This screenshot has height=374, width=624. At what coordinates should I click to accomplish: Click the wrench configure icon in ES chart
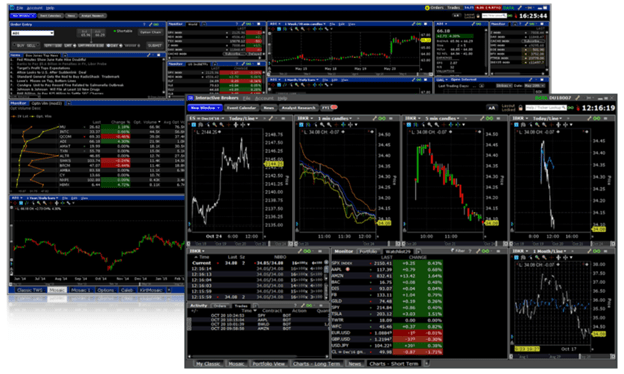click(x=271, y=119)
